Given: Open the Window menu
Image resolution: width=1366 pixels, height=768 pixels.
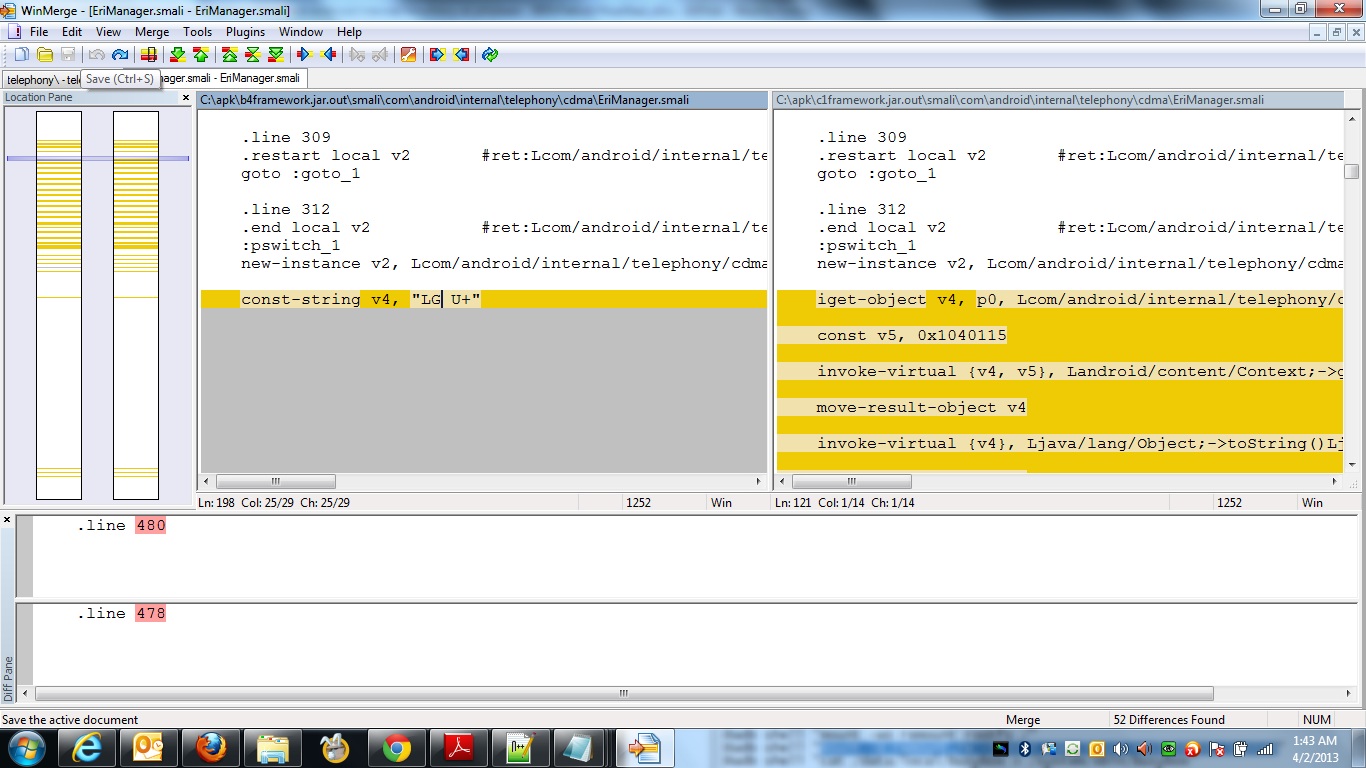Looking at the screenshot, I should tap(301, 32).
